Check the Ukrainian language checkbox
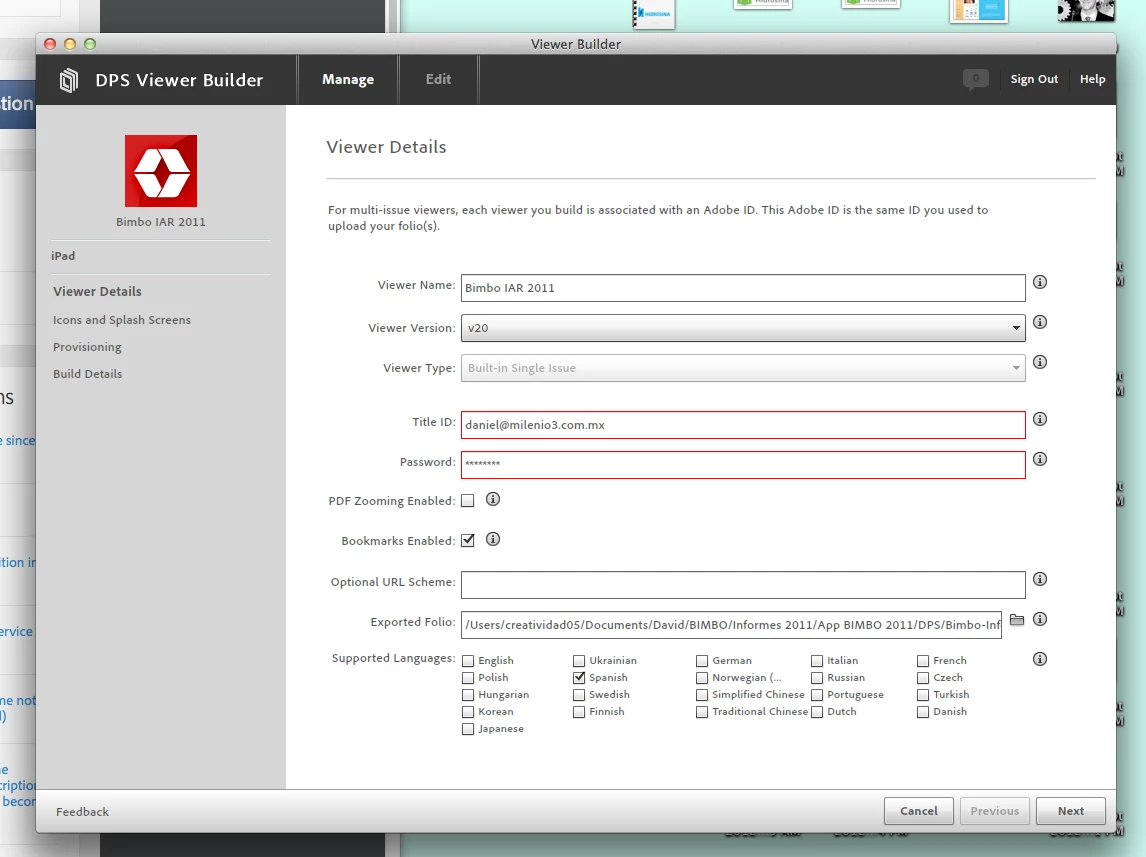The image size is (1146, 857). pyautogui.click(x=579, y=660)
